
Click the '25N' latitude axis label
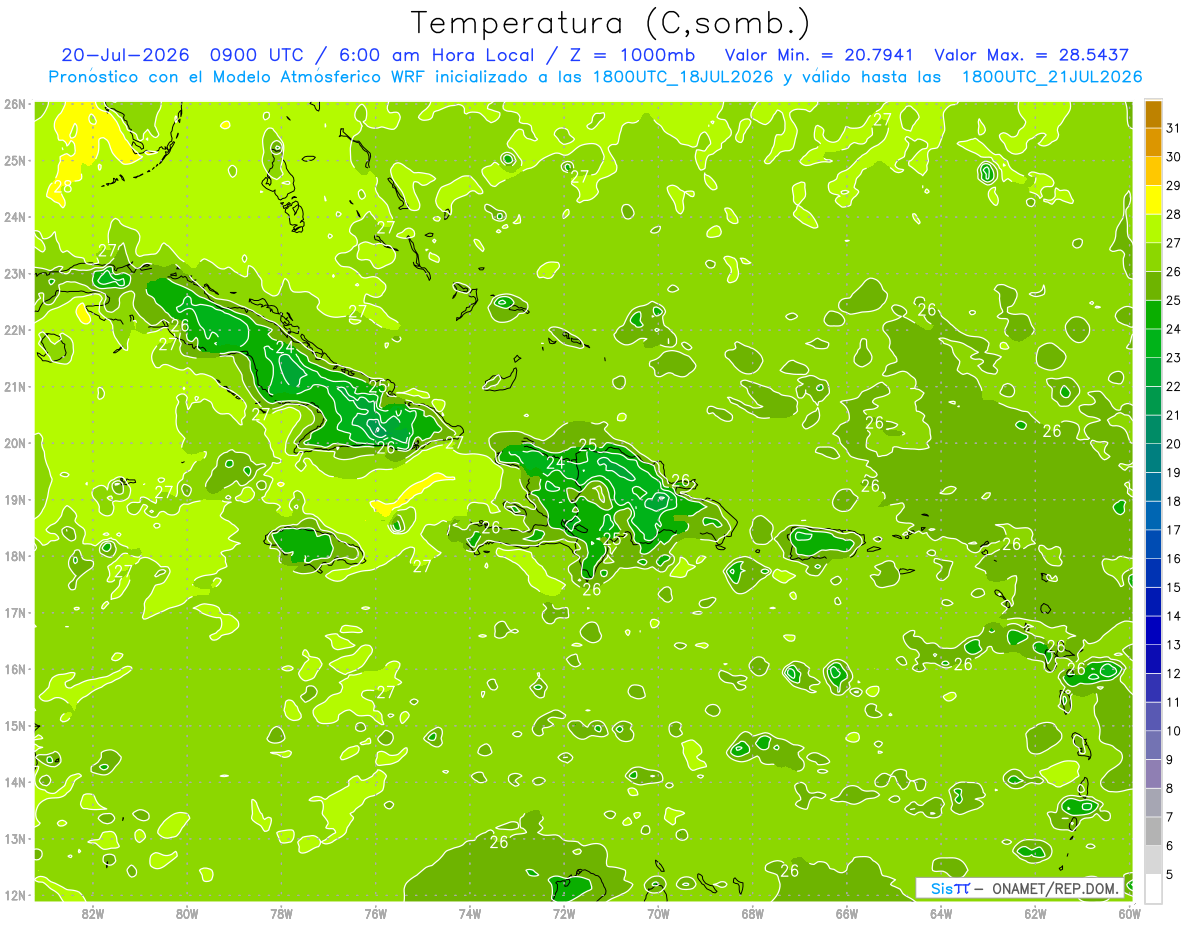(x=15, y=160)
